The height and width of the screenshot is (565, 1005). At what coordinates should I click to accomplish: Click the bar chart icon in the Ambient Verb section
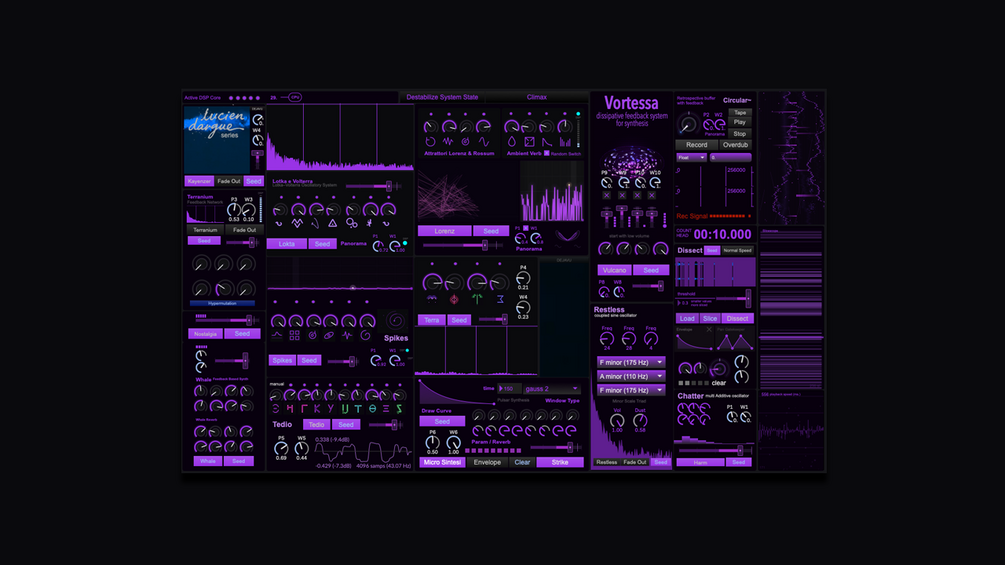pyautogui.click(x=565, y=142)
